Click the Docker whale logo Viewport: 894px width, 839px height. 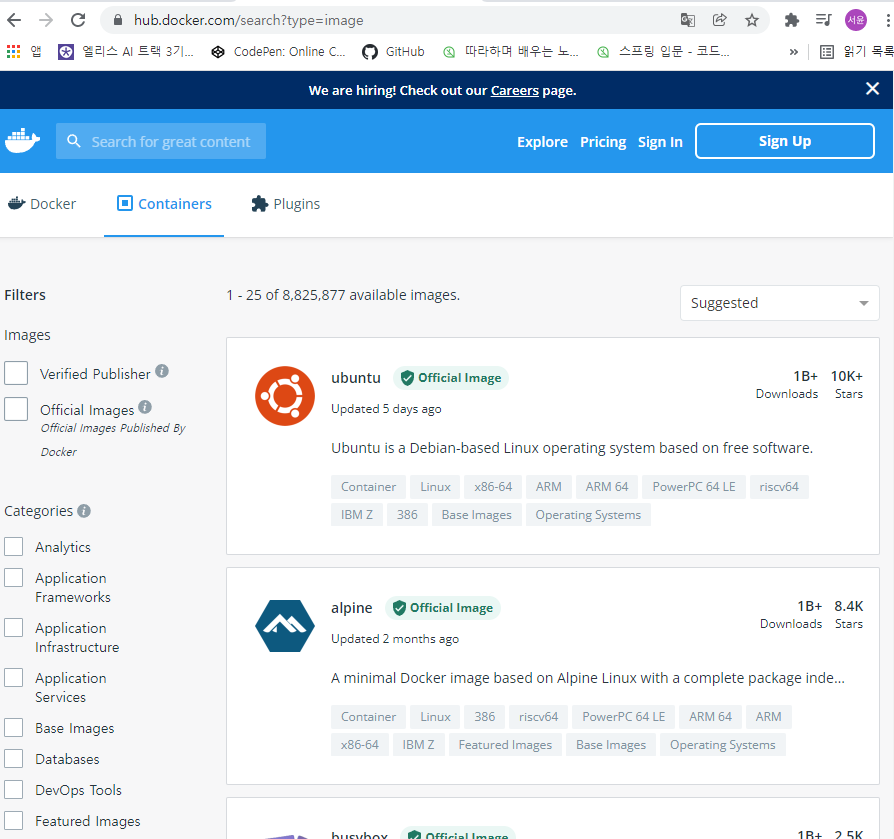pos(22,140)
